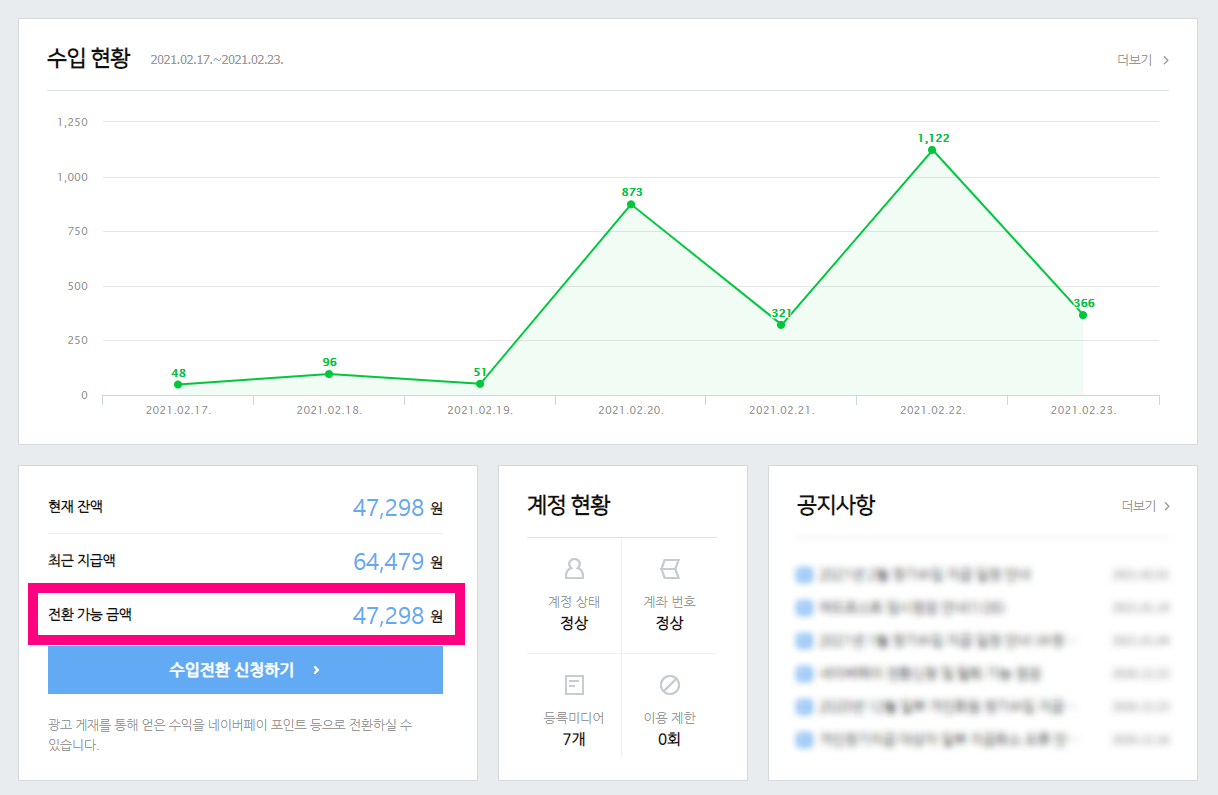Select the chart data point labeled 321
Viewport: 1218px width, 795px height.
click(781, 325)
